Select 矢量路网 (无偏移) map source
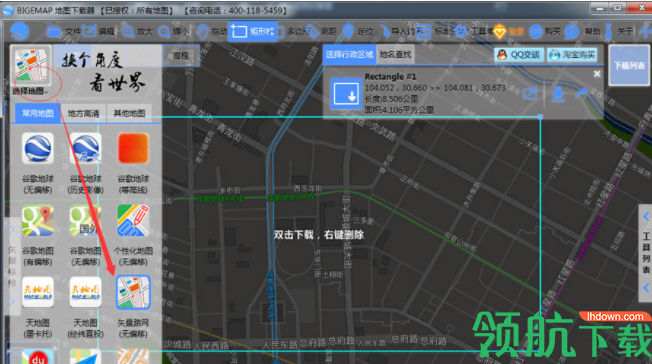The height and width of the screenshot is (364, 652). tap(133, 307)
